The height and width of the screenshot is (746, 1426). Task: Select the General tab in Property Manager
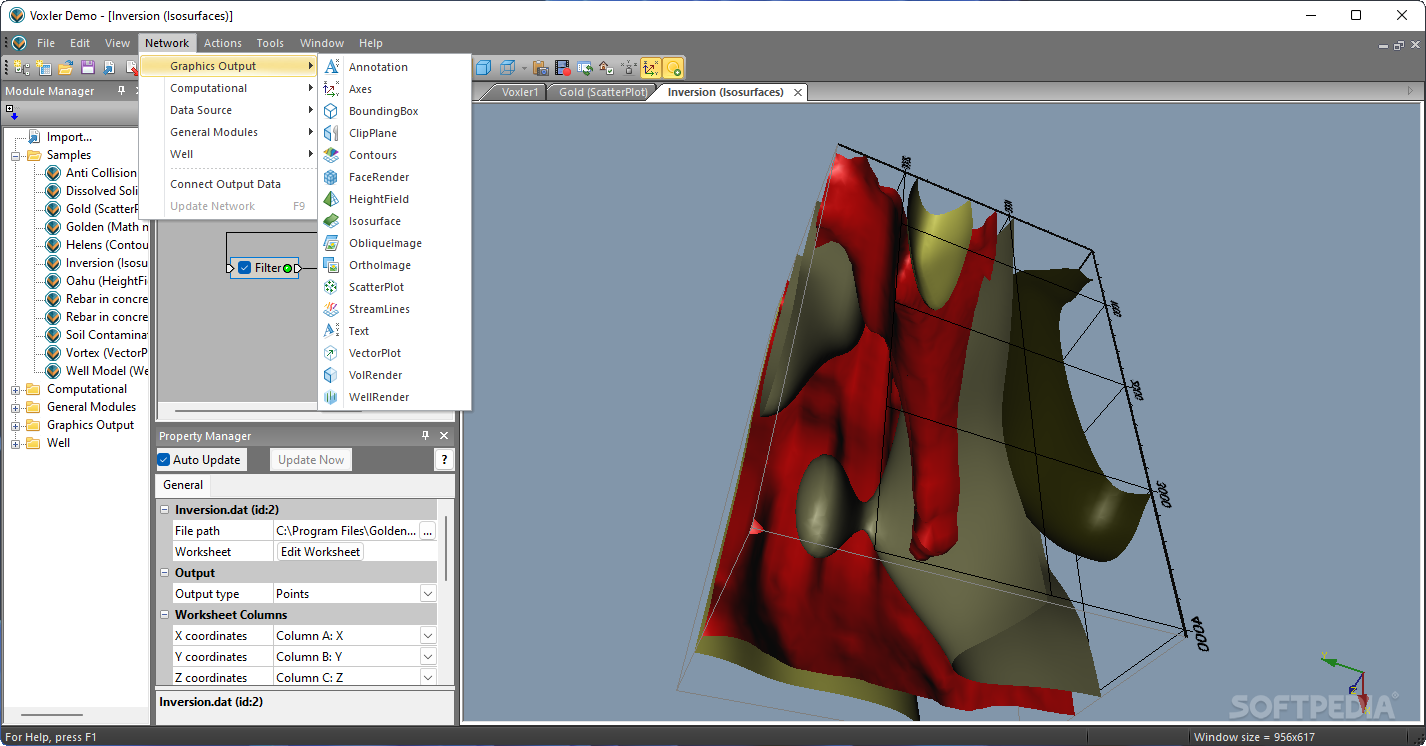[x=183, y=485]
